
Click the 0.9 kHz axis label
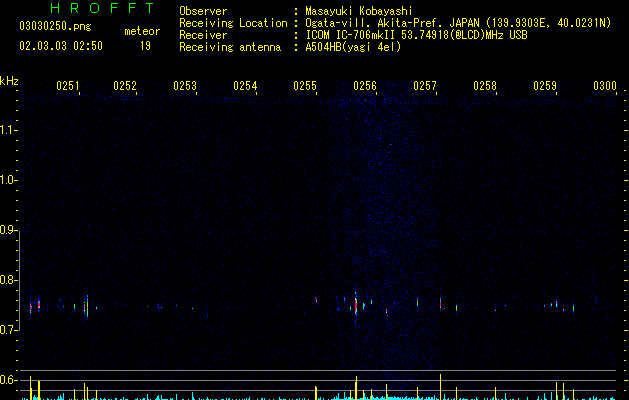point(7,230)
